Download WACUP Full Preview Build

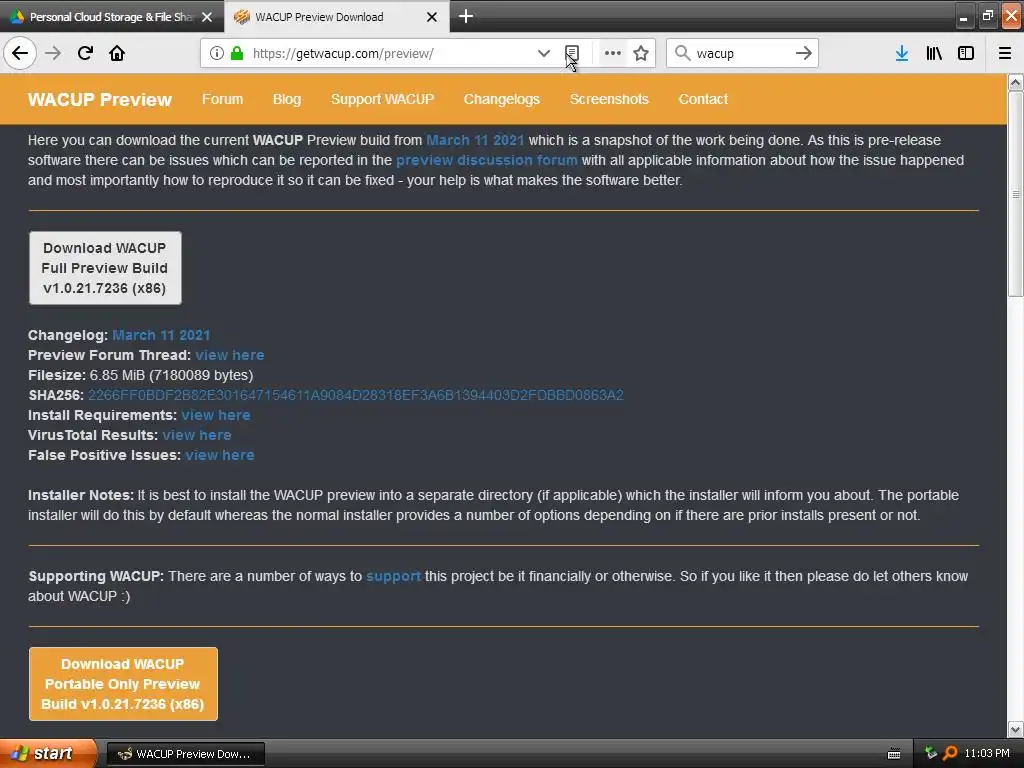(105, 268)
